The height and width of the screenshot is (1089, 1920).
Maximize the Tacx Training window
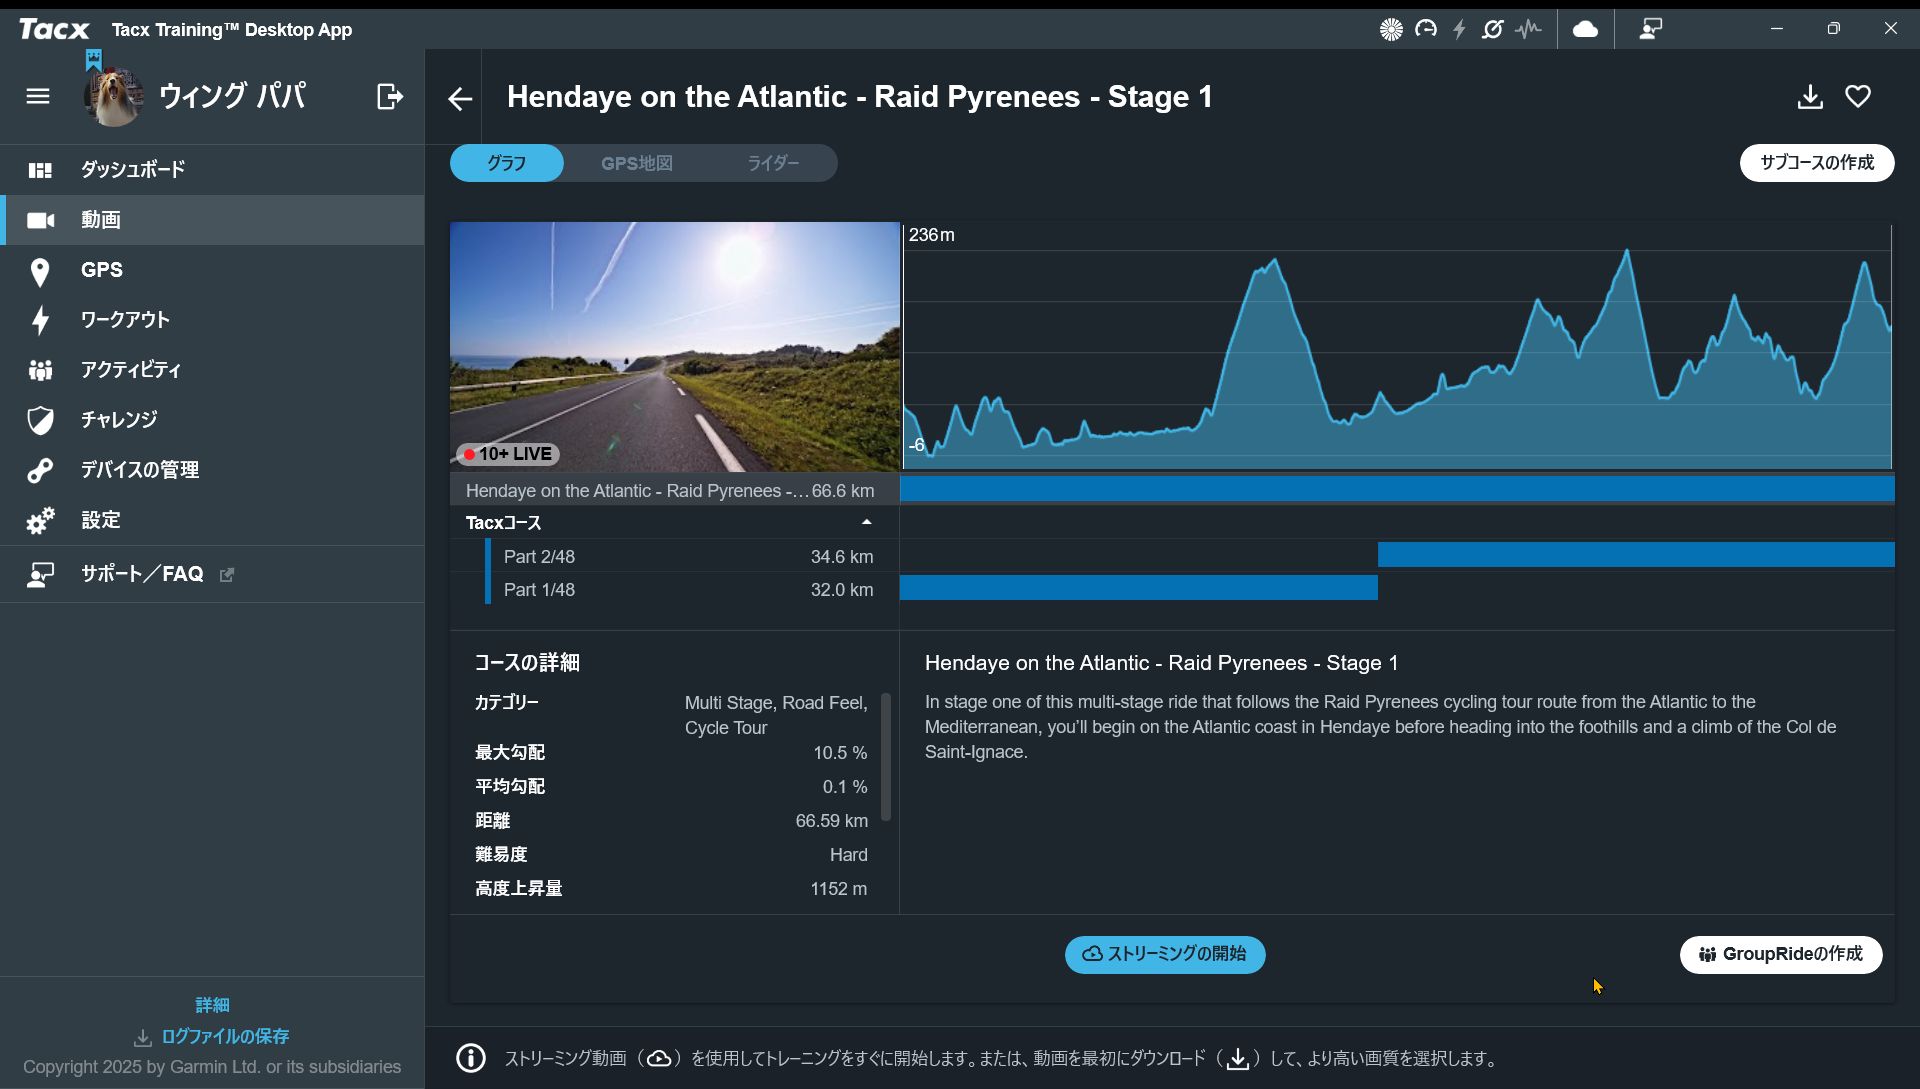(1833, 29)
